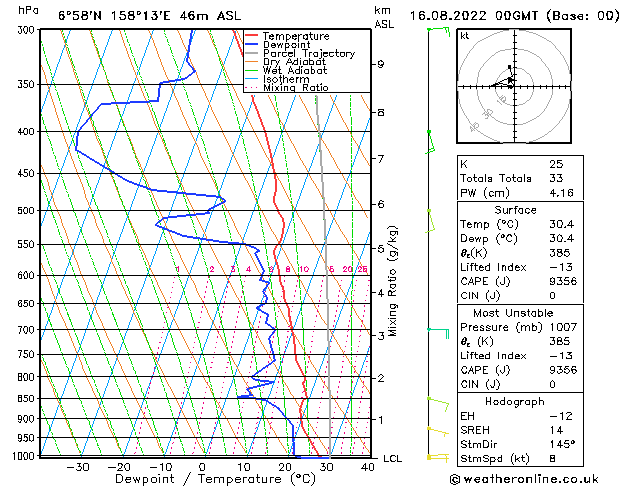This screenshot has width=629, height=486.
Task: Select the Temperature legend entry
Action: coord(296,36)
